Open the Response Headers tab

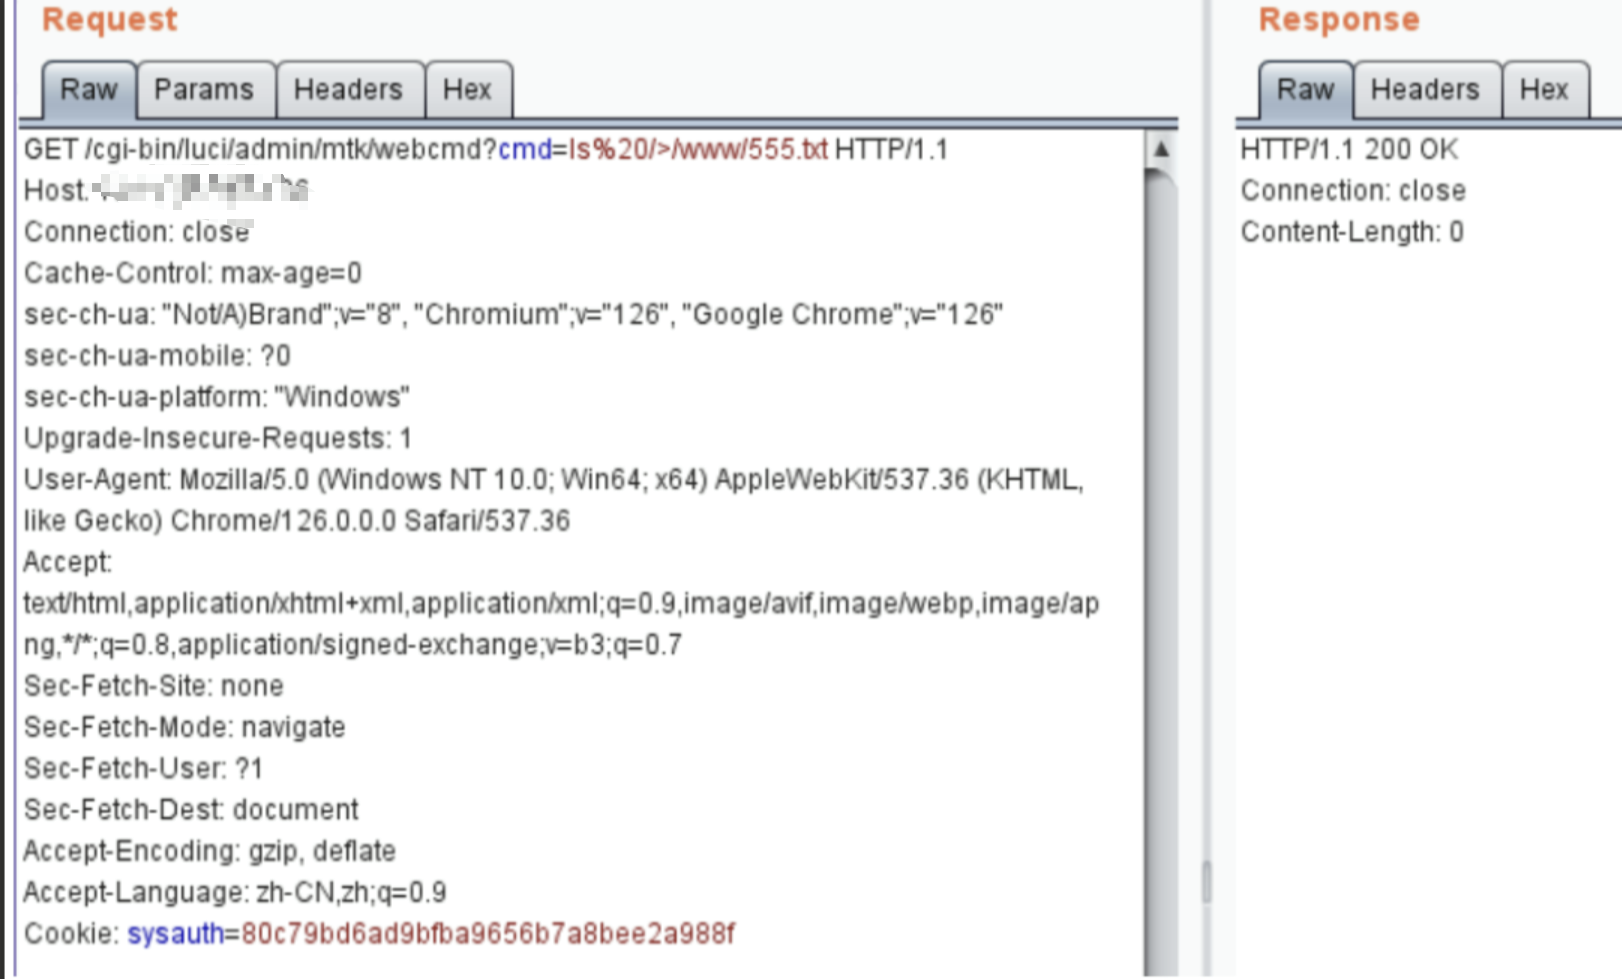(1425, 90)
